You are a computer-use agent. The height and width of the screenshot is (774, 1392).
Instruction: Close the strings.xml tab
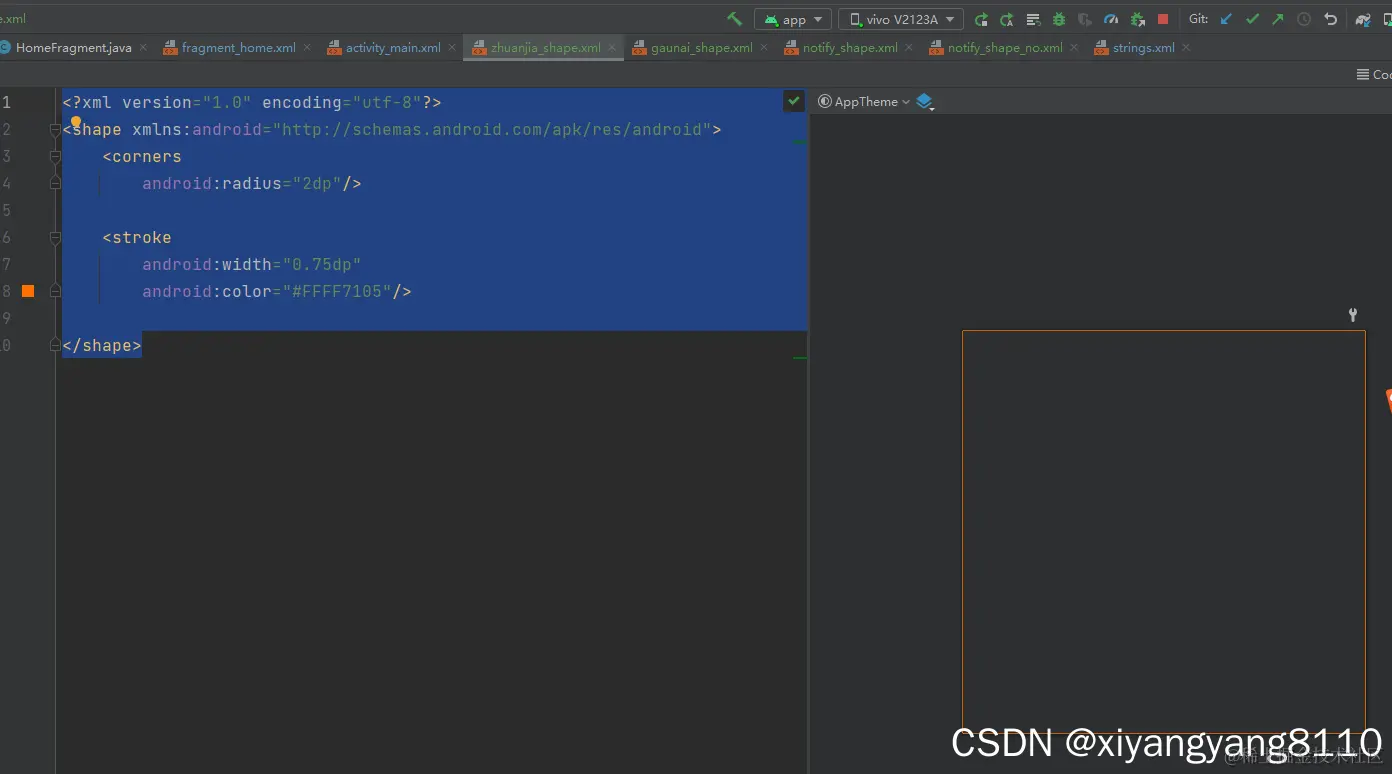[1186, 47]
